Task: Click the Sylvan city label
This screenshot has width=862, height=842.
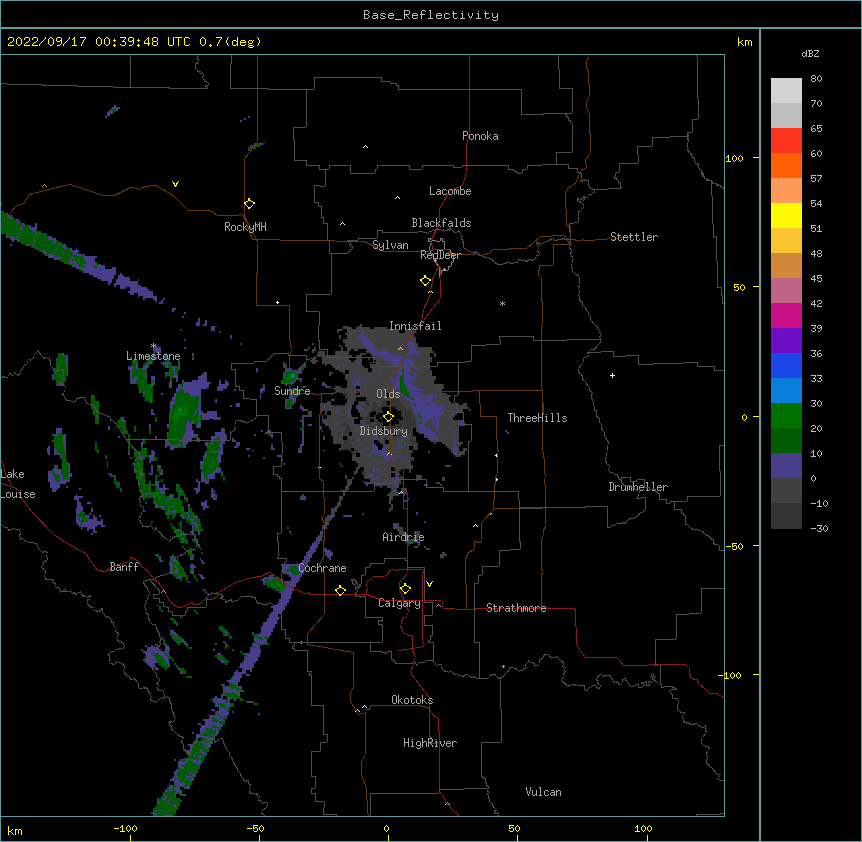Action: (390, 245)
